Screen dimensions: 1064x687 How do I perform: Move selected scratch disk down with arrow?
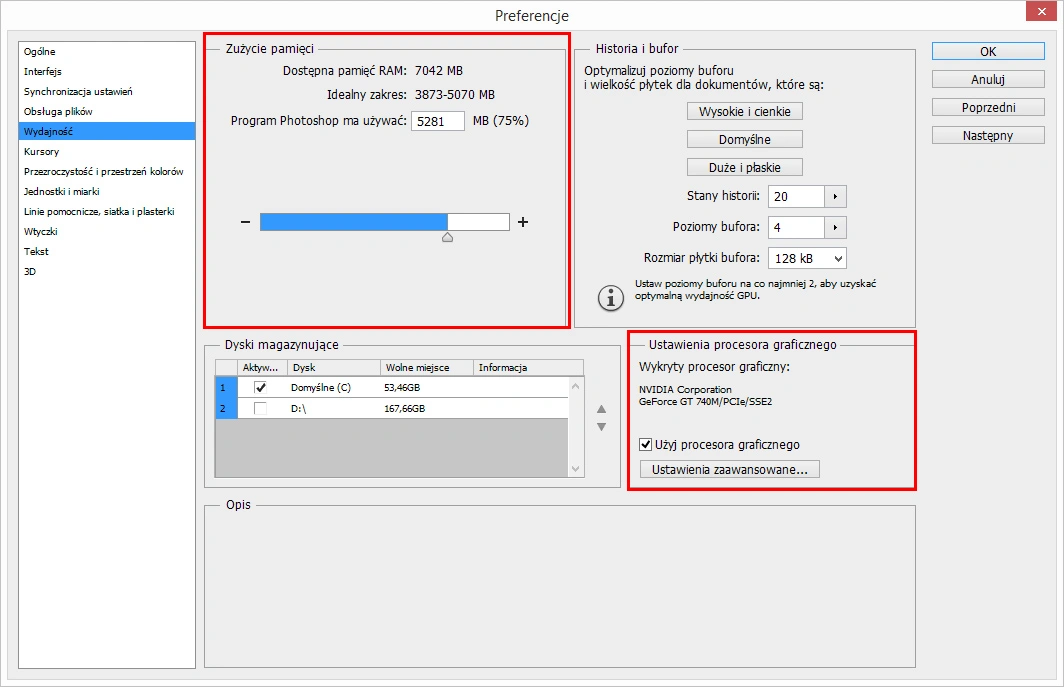601,426
